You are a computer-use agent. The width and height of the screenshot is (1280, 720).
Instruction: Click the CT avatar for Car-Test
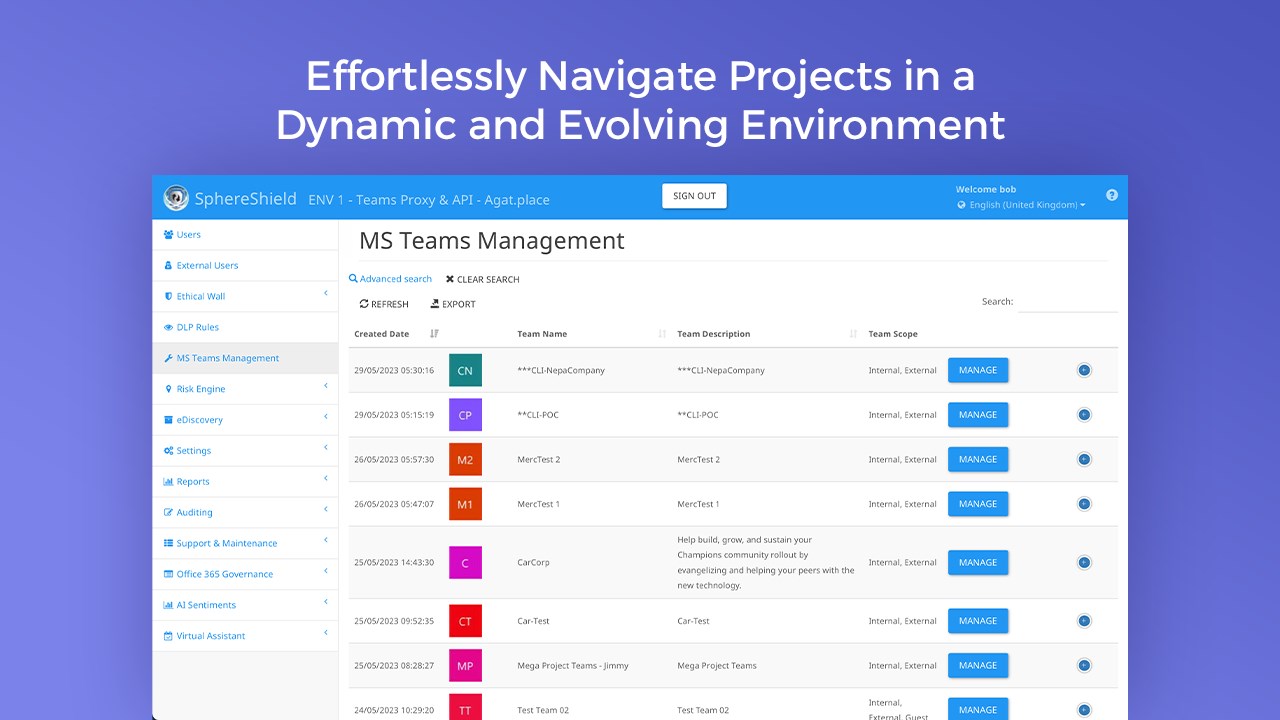[465, 621]
